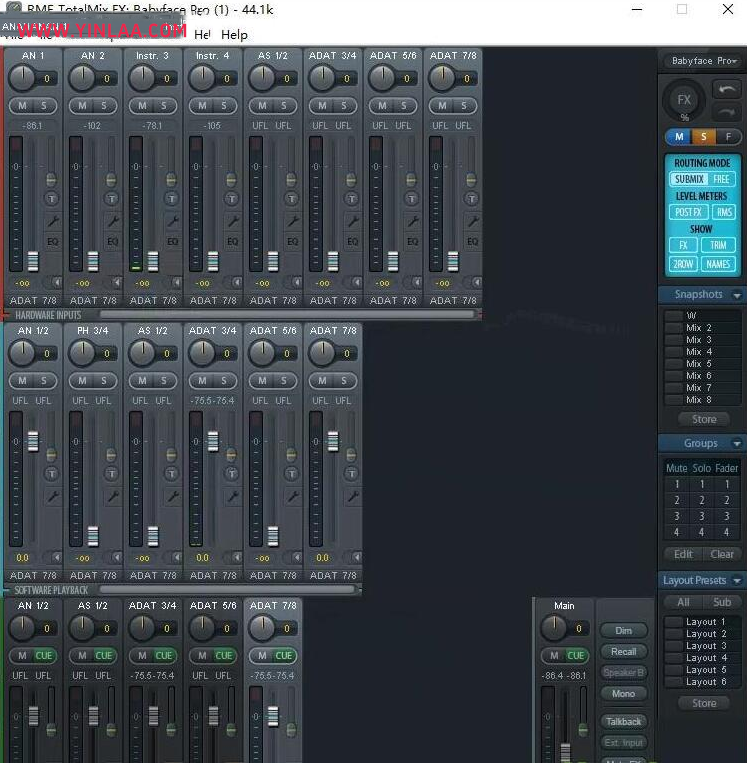Click the redo arrow in control strip
Screen dimensions: 747x763
727,112
